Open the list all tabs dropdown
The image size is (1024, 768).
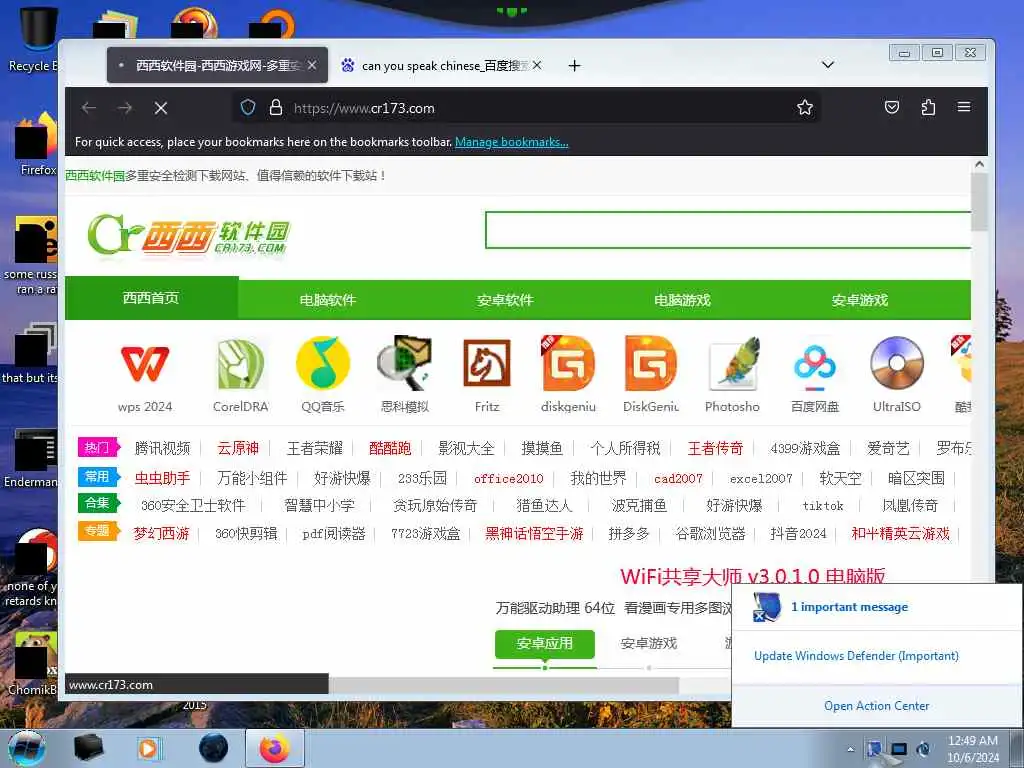827,65
